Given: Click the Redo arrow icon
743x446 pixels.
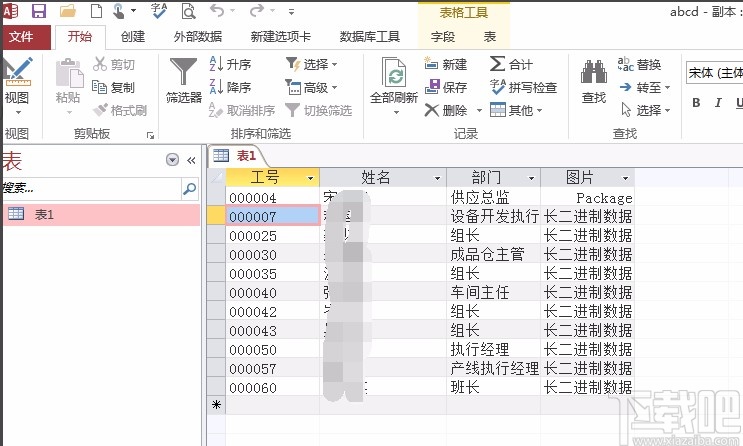Looking at the screenshot, I should 257,10.
